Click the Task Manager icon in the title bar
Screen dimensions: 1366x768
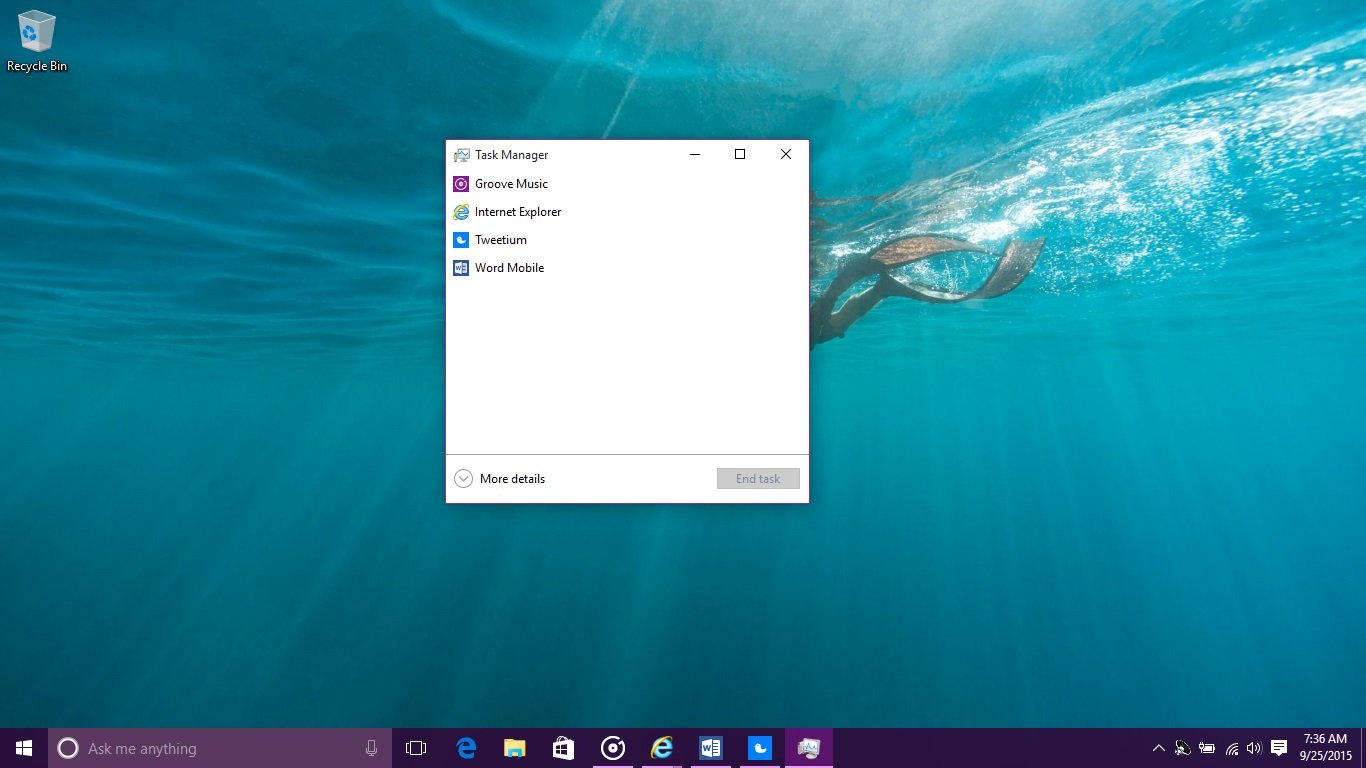[x=461, y=154]
